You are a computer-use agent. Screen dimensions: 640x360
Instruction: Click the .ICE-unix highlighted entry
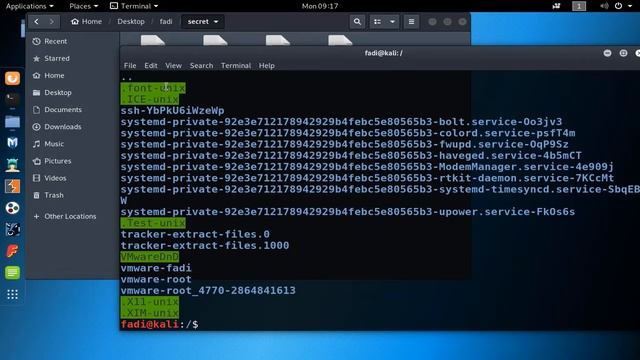pyautogui.click(x=149, y=99)
